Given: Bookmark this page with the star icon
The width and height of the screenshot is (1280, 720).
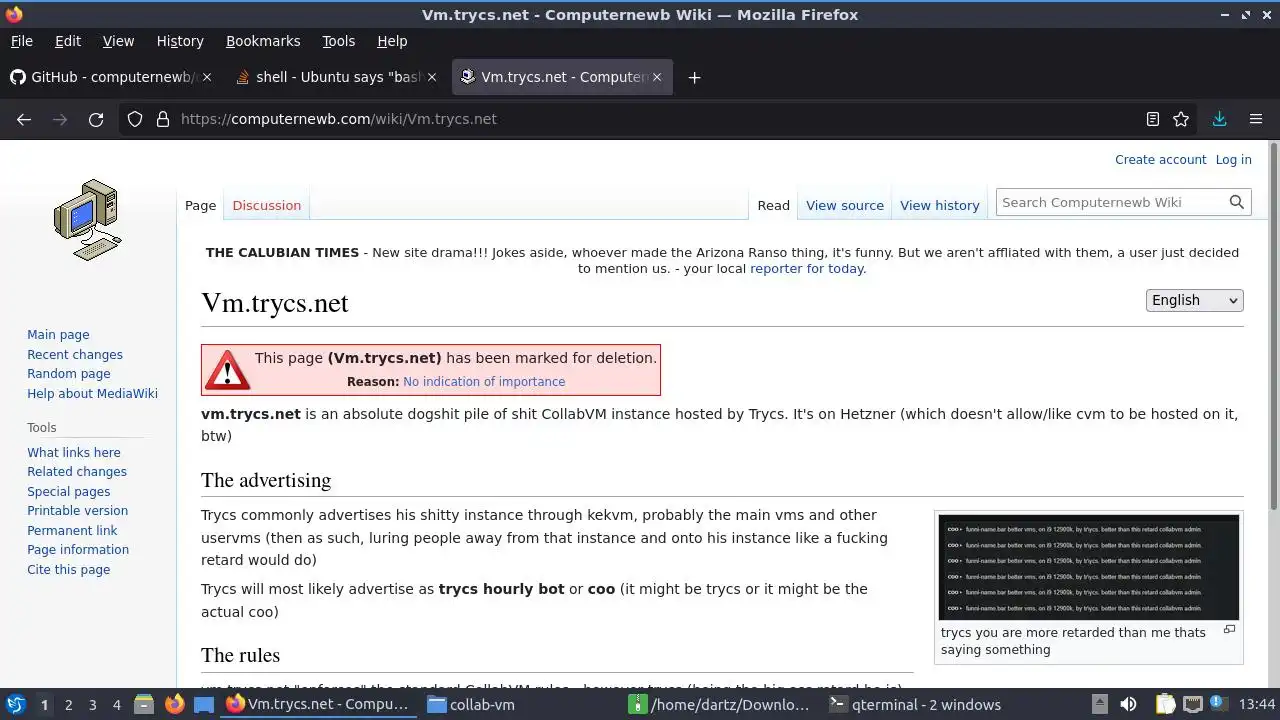Looking at the screenshot, I should pyautogui.click(x=1181, y=119).
